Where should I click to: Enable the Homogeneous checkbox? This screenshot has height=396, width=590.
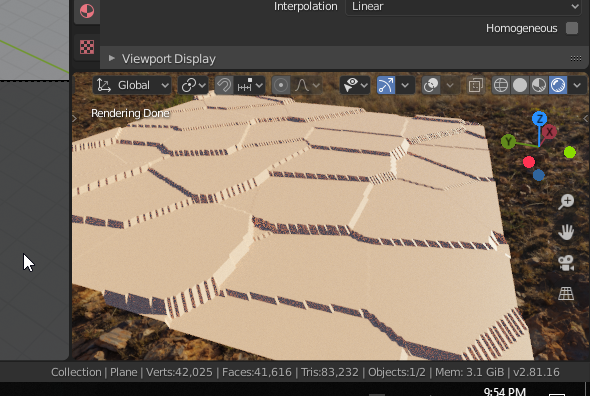(572, 28)
